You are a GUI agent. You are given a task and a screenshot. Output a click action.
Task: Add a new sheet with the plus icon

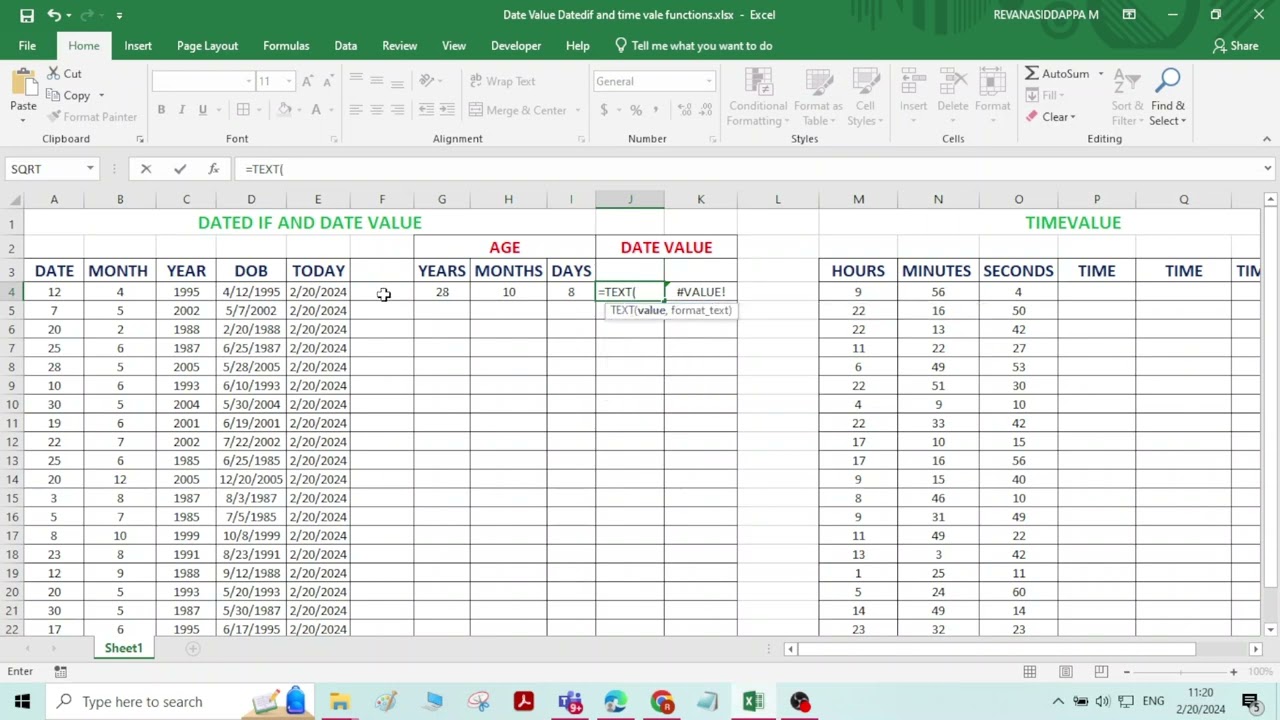pos(193,648)
